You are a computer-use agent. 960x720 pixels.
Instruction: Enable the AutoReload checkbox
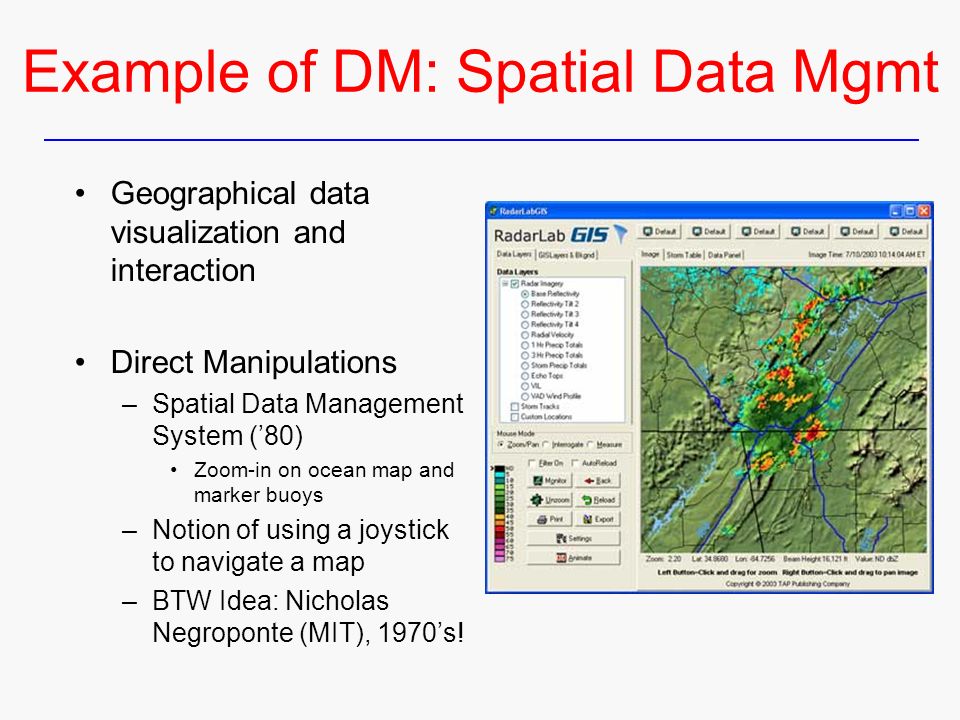coord(576,463)
